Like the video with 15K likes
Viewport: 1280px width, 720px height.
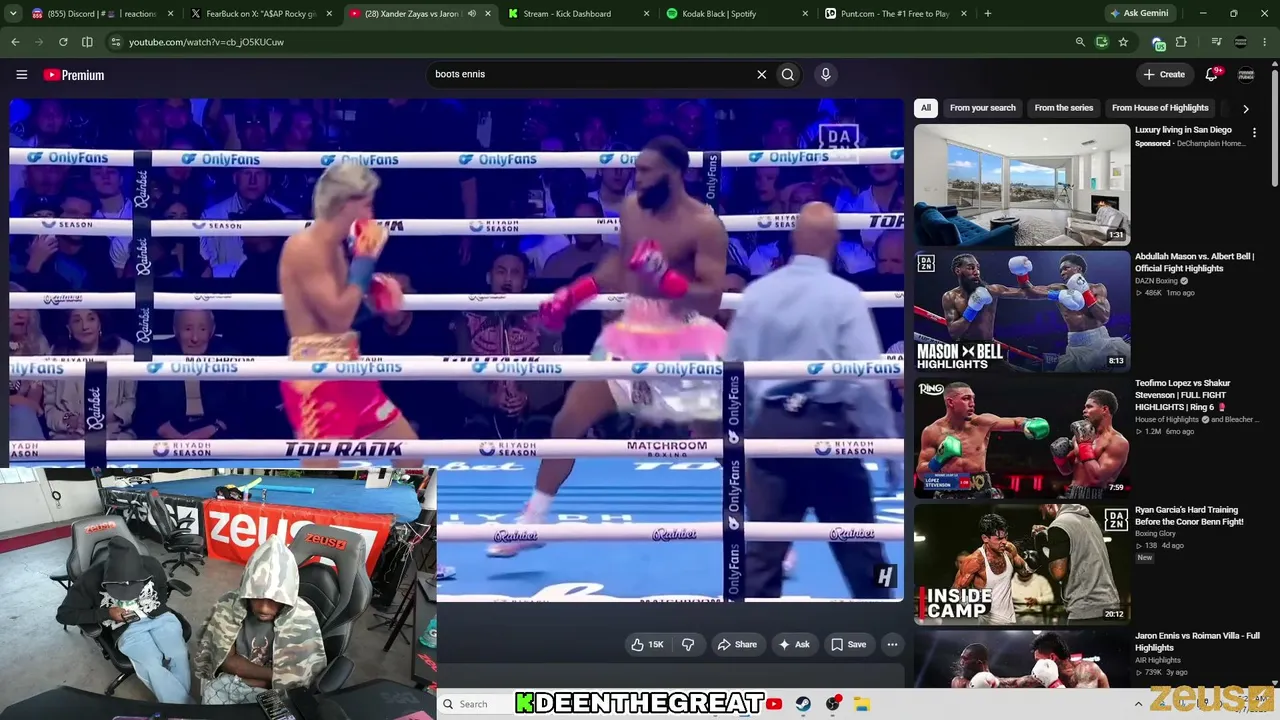coord(647,645)
